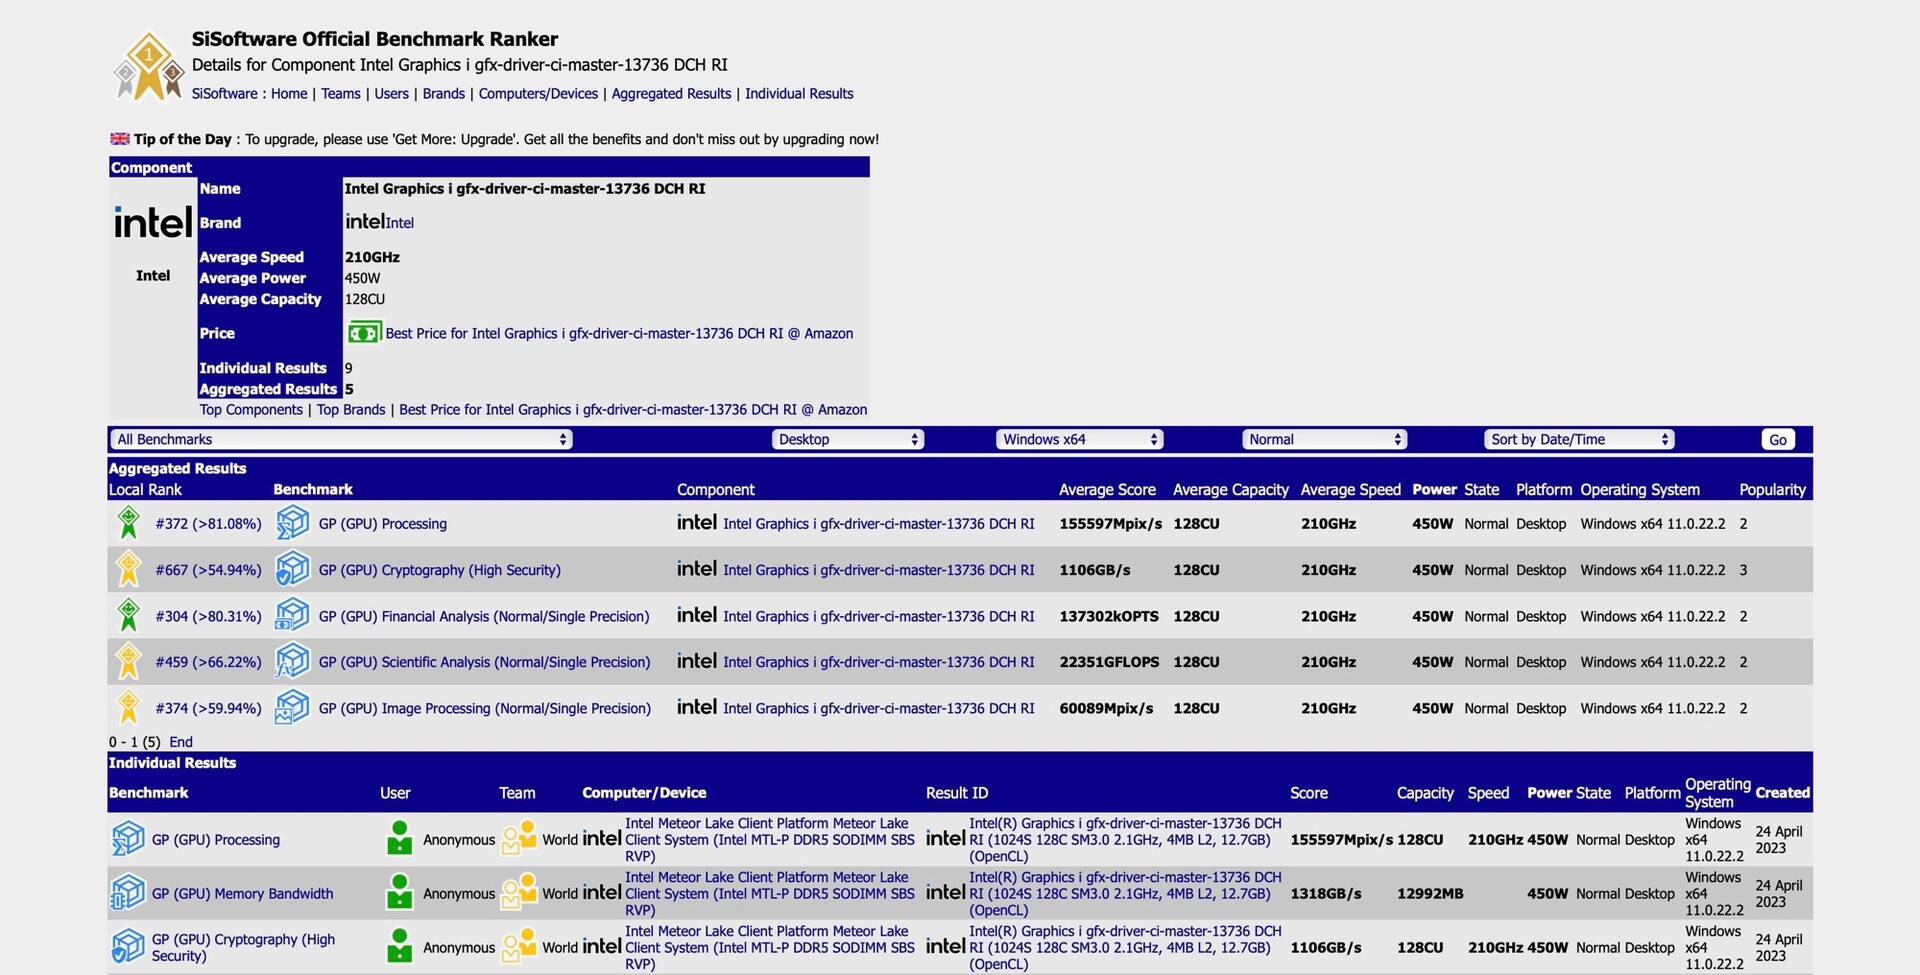Click the Image Processing benchmark icon
The width and height of the screenshot is (1920, 975).
pyautogui.click(x=292, y=707)
